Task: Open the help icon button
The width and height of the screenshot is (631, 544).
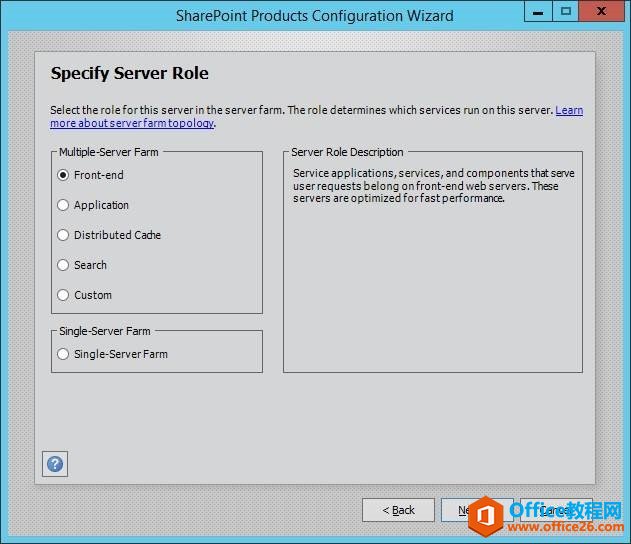Action: tap(55, 464)
